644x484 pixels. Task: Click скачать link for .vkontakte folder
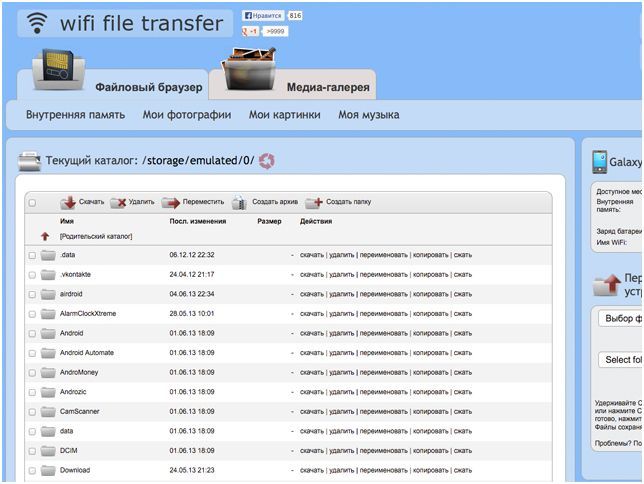click(312, 274)
